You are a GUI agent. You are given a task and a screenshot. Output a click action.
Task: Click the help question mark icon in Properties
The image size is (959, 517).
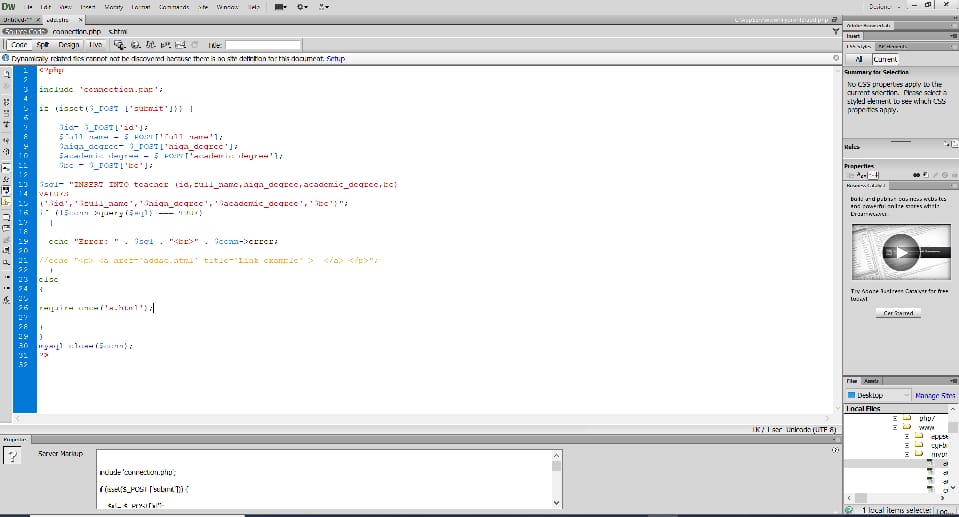pyautogui.click(x=13, y=456)
